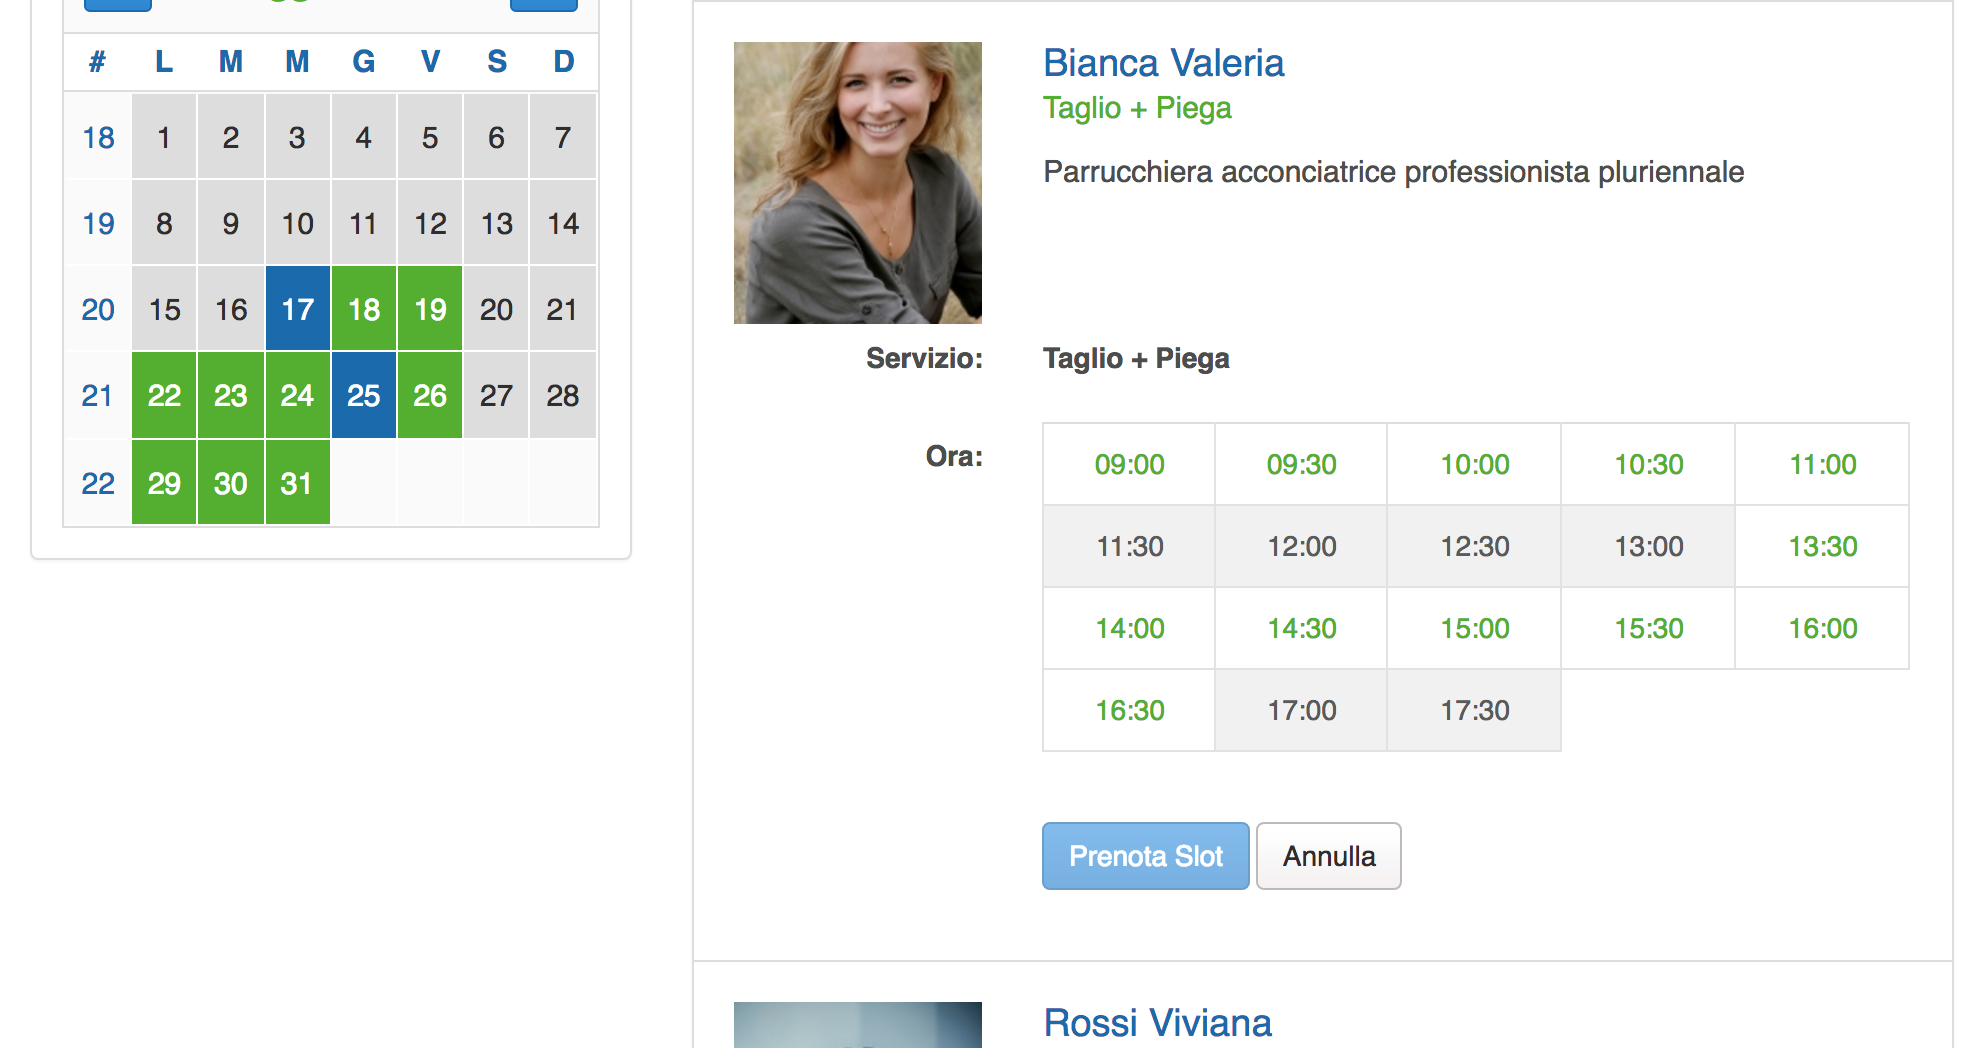Screen dimensions: 1986x1048
Task: Choose the 09:00 time slot
Action: (x=1129, y=464)
